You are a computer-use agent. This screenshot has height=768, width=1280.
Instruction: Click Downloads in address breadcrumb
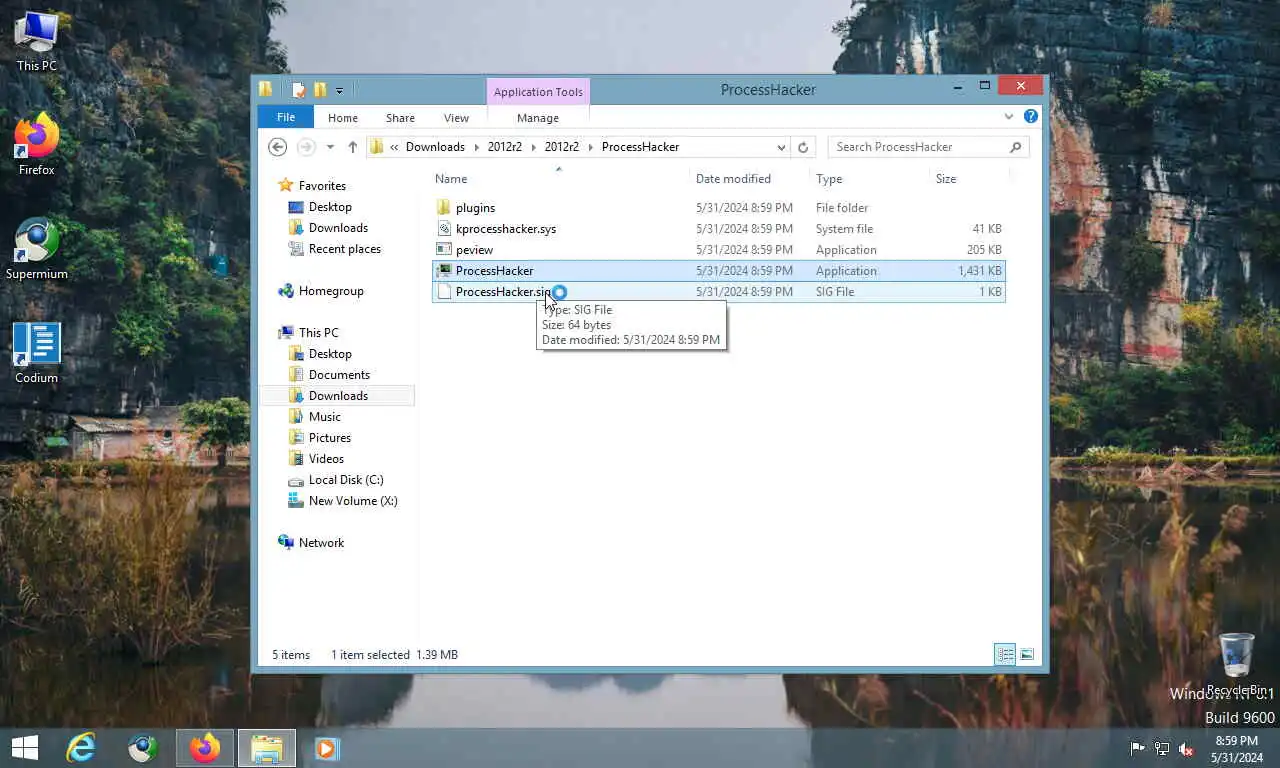(435, 147)
